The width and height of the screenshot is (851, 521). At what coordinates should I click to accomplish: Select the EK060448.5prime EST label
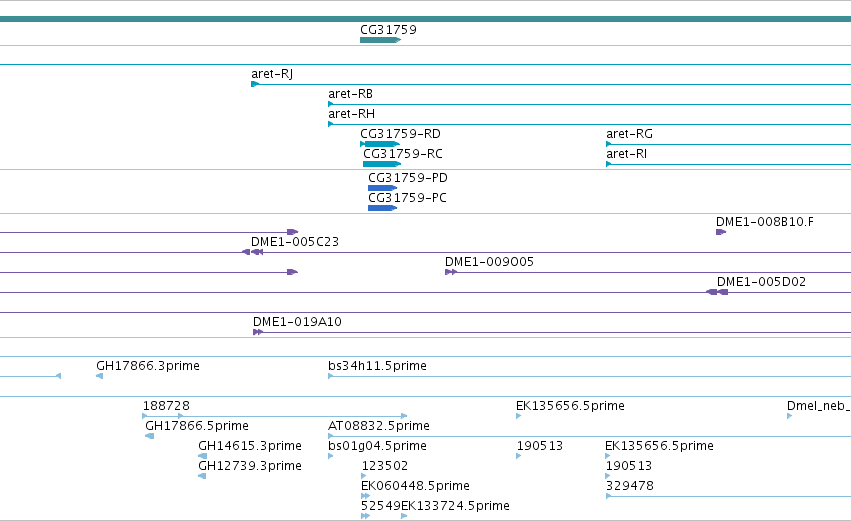coord(415,486)
